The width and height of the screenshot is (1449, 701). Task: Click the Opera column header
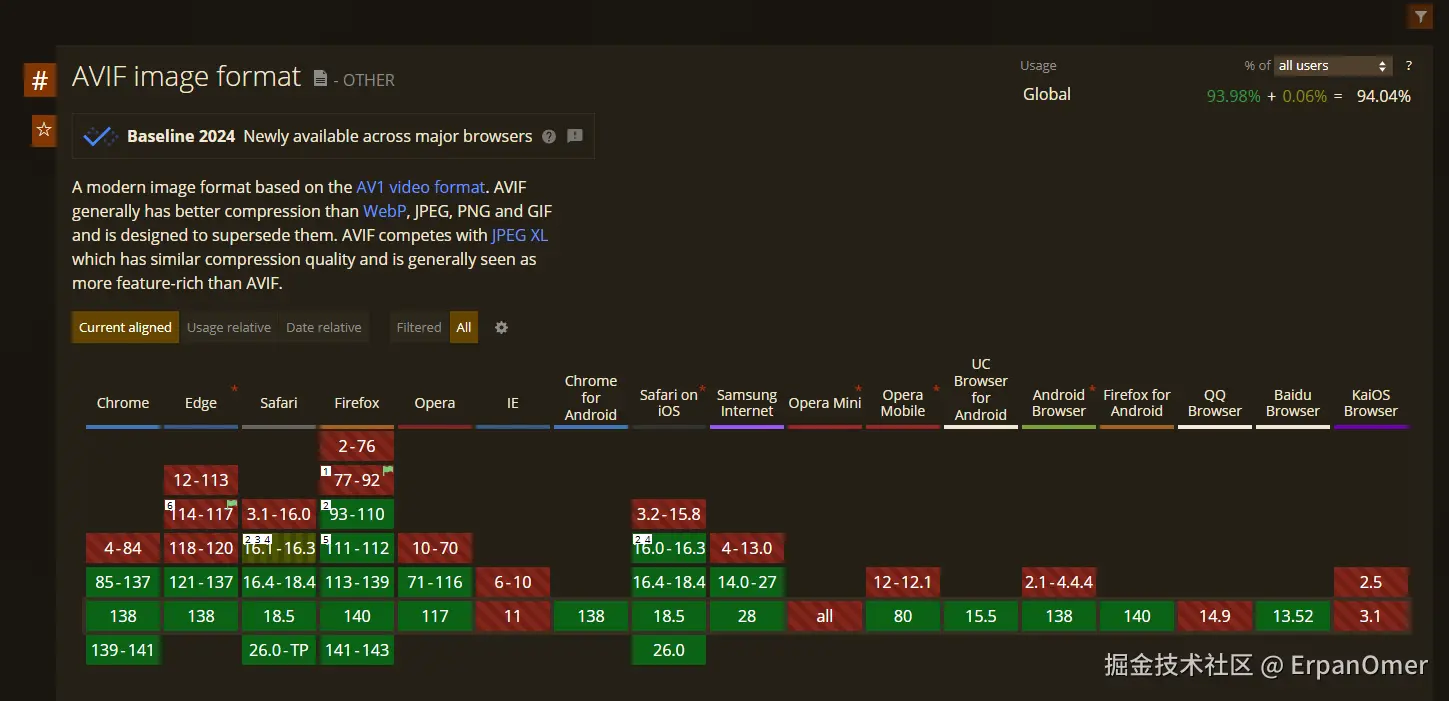point(435,403)
